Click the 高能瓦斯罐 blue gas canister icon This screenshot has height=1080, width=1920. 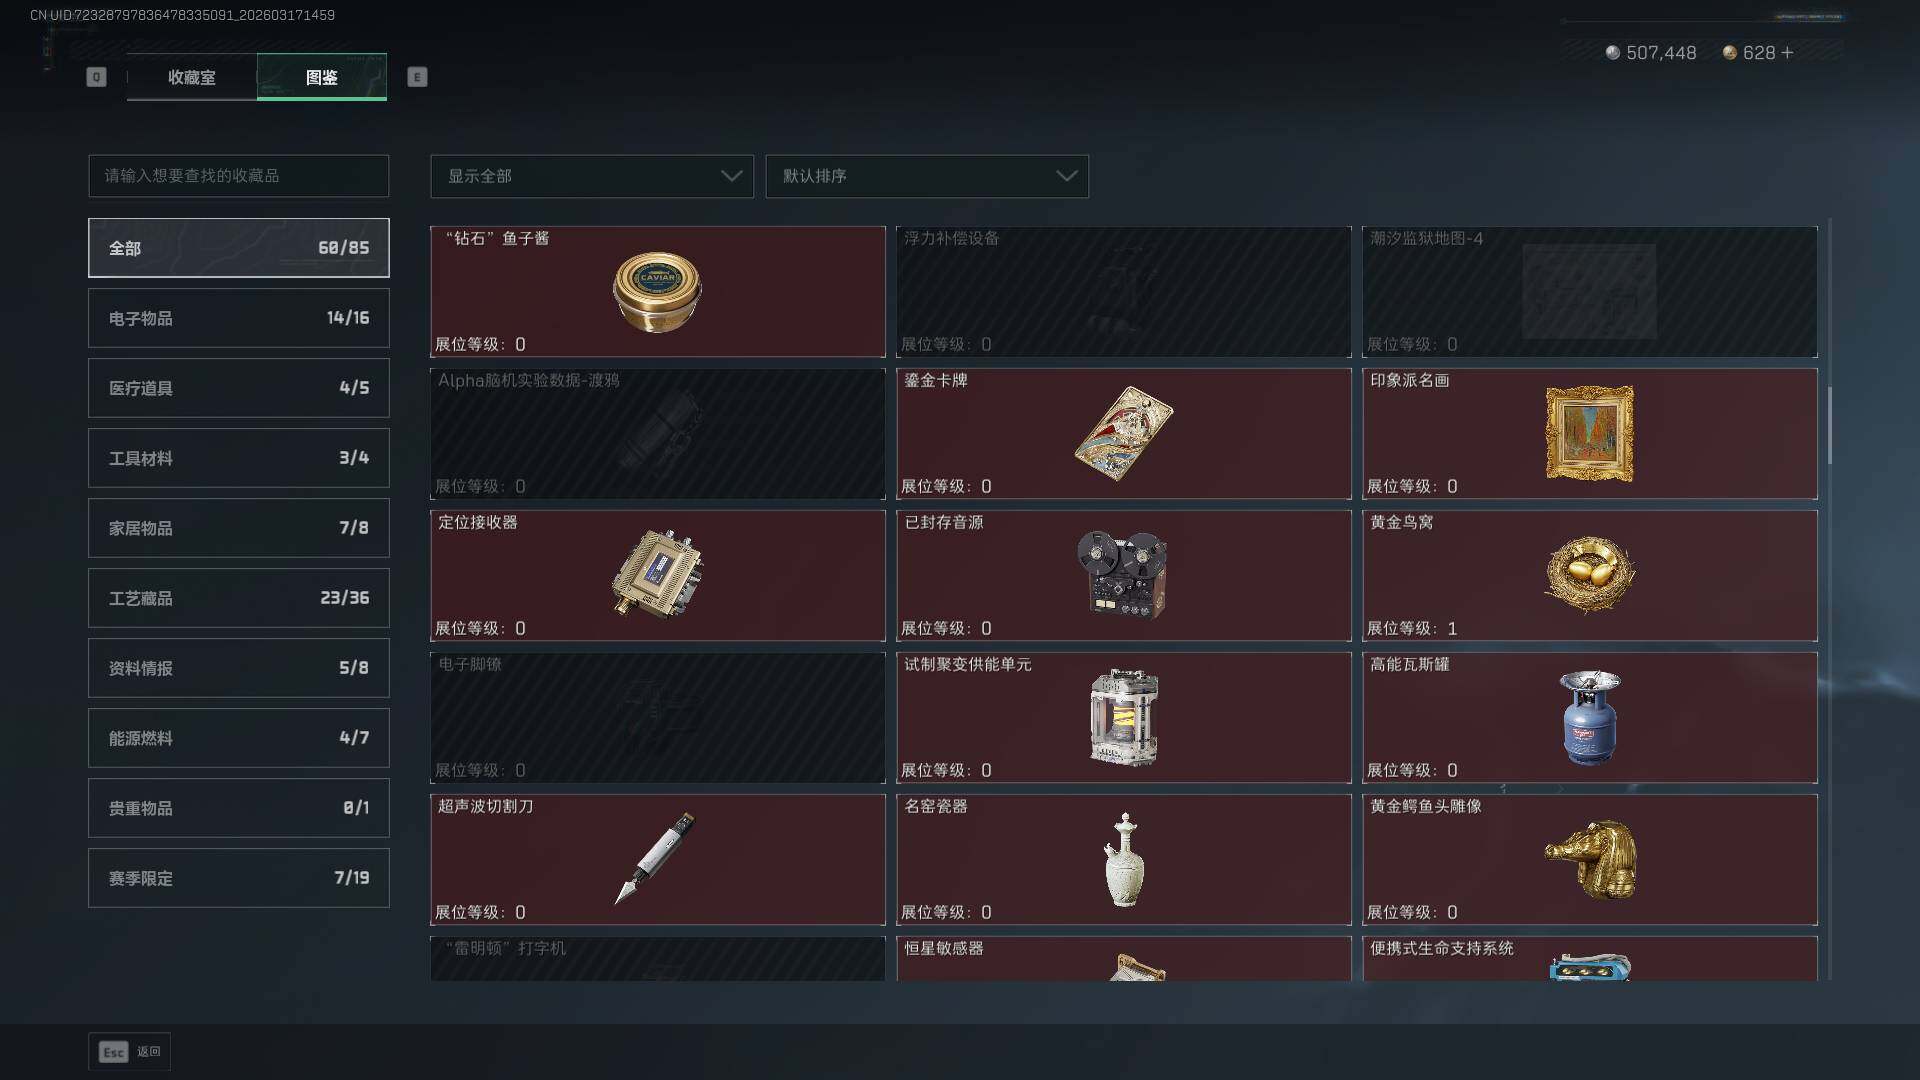(1590, 717)
